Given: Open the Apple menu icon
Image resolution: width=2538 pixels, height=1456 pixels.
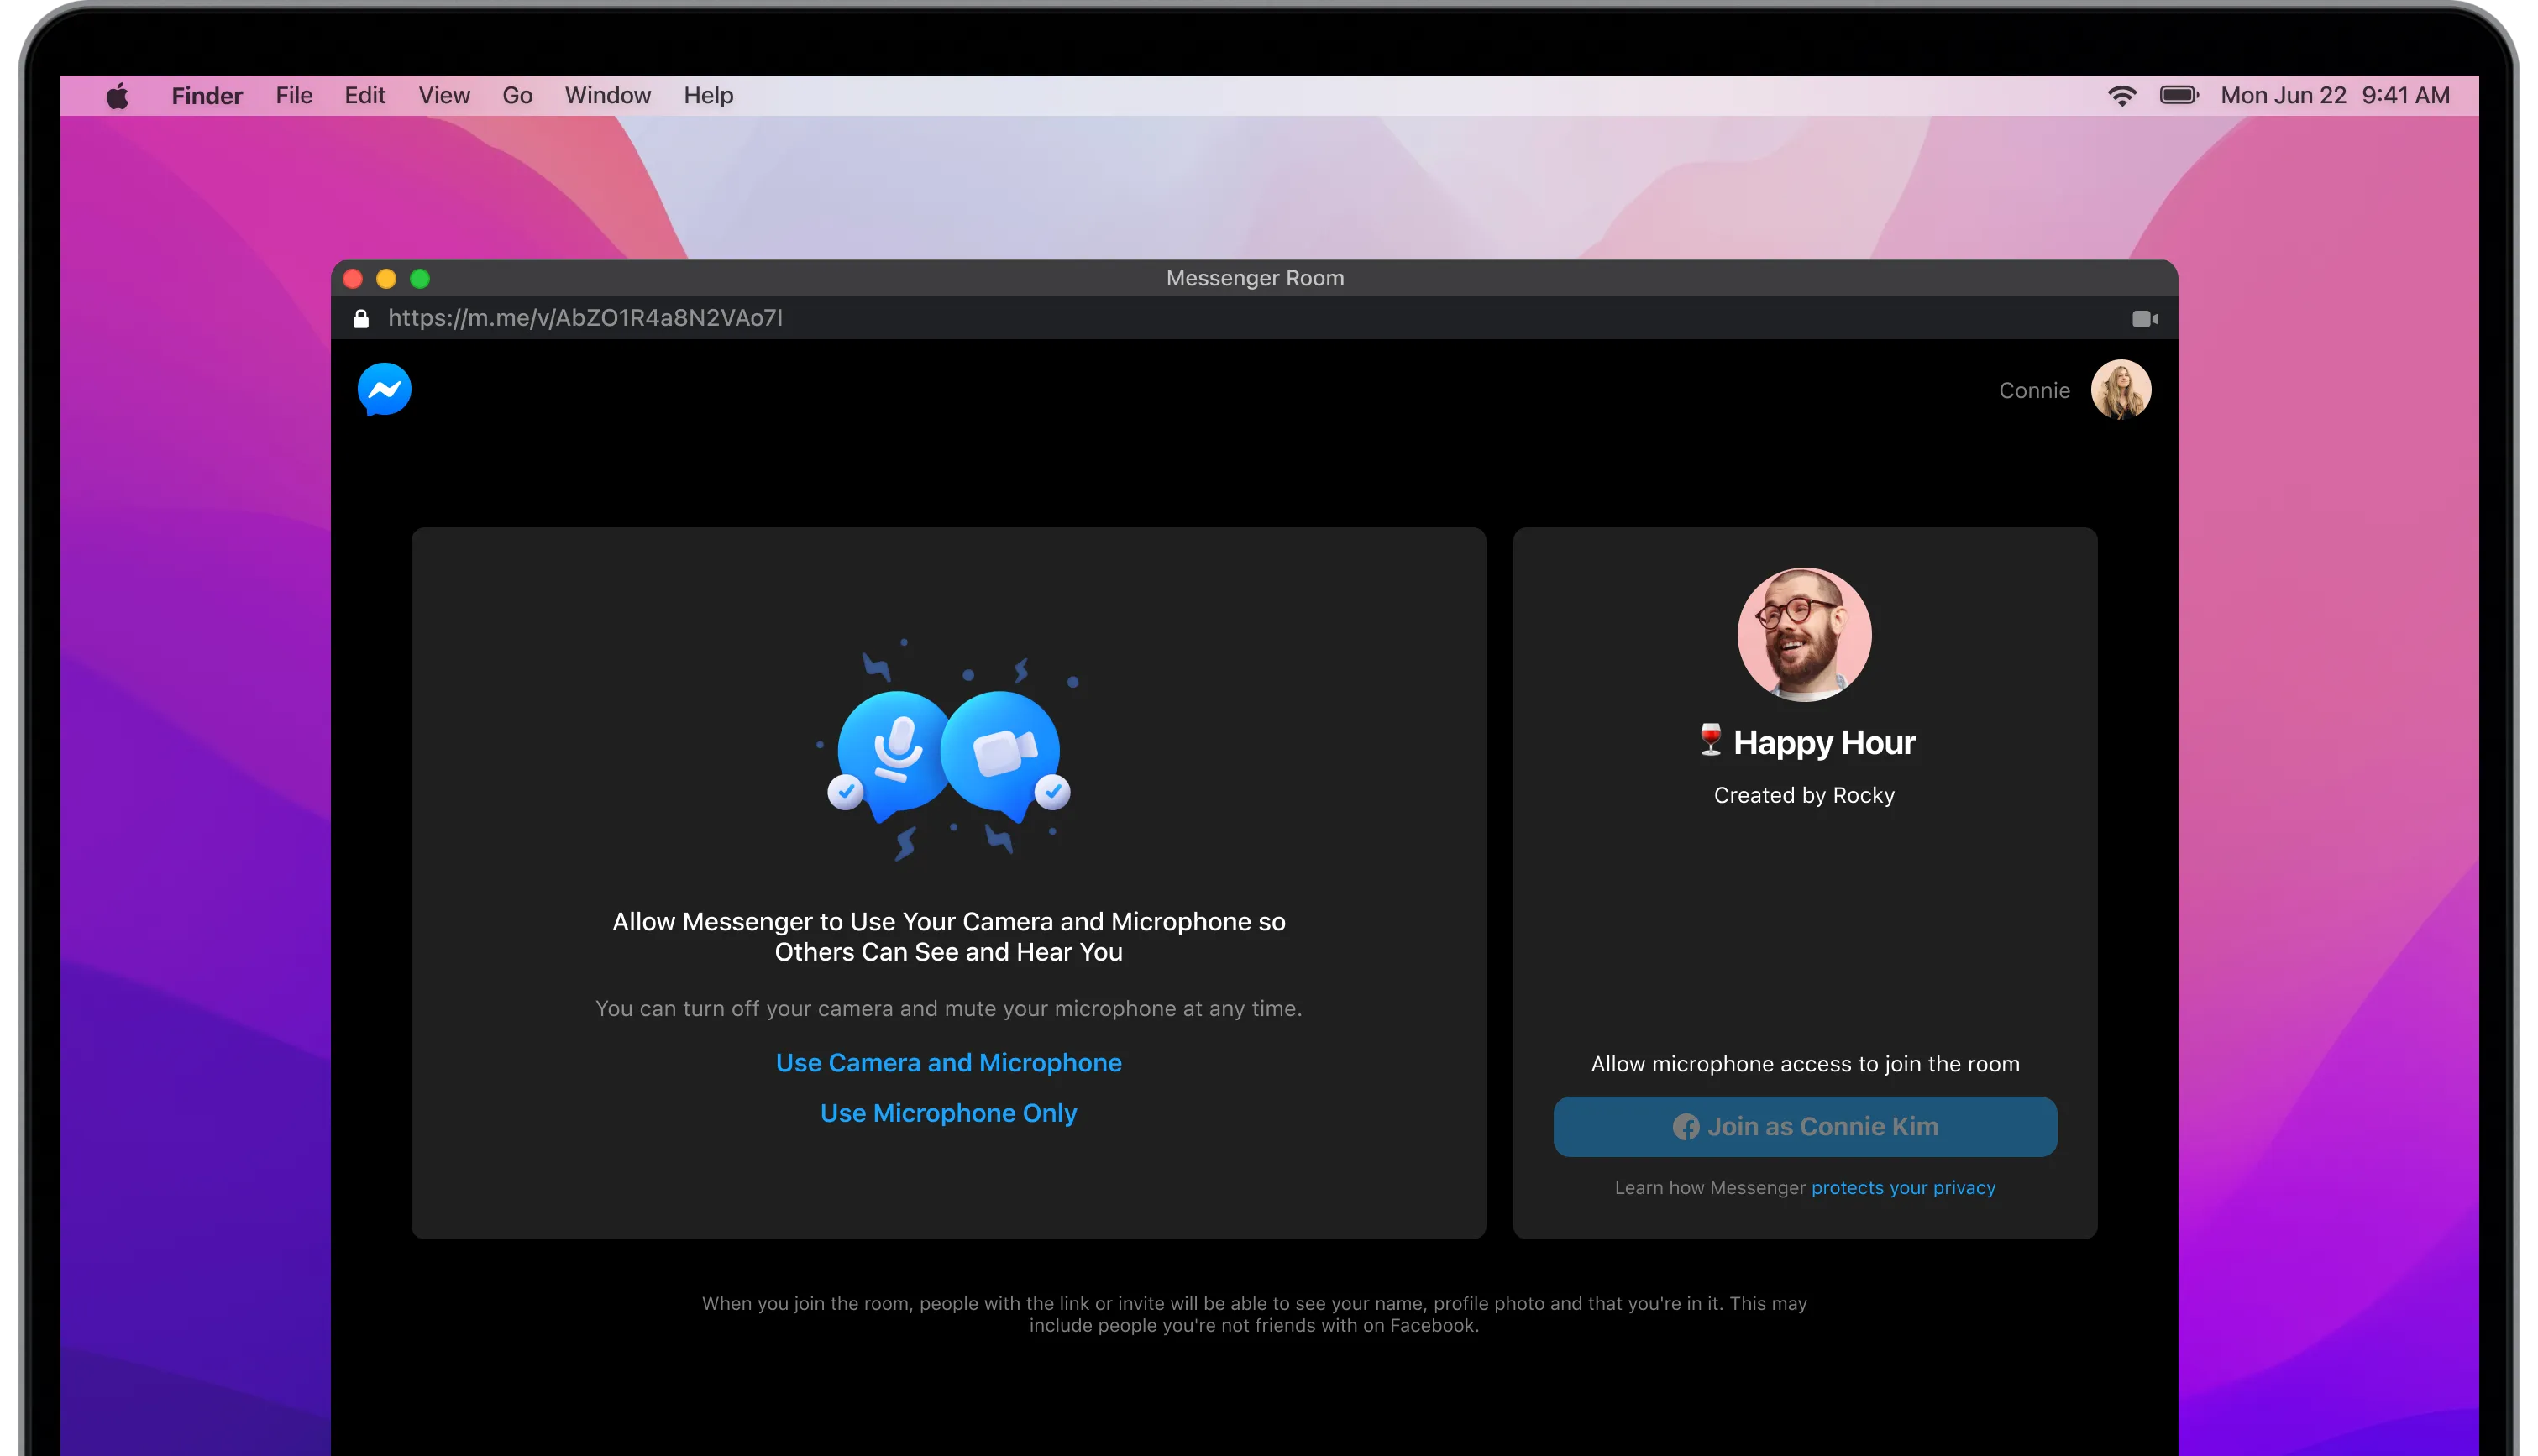Looking at the screenshot, I should tap(118, 96).
